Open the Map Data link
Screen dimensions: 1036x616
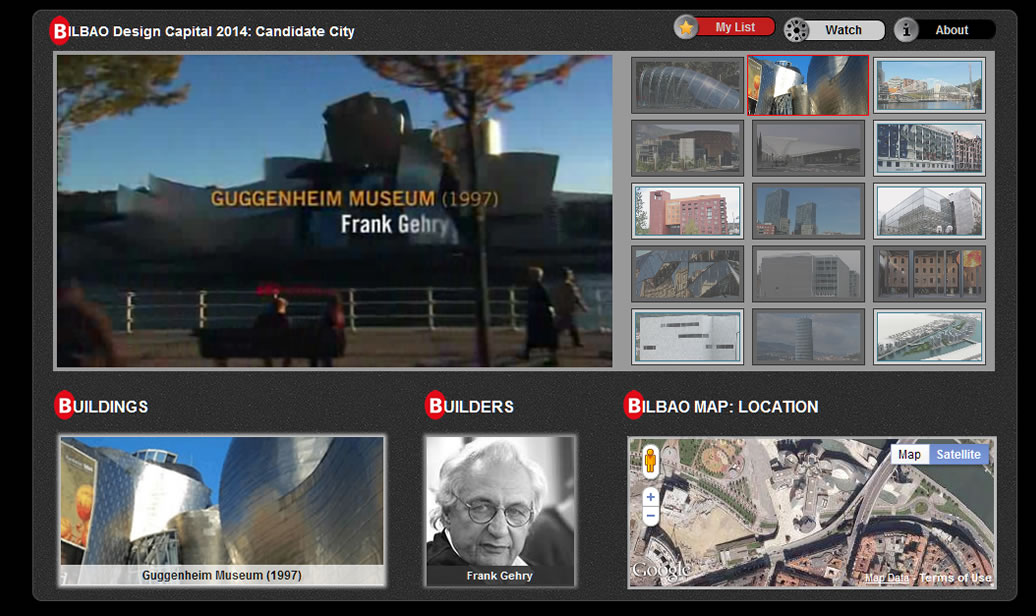887,578
